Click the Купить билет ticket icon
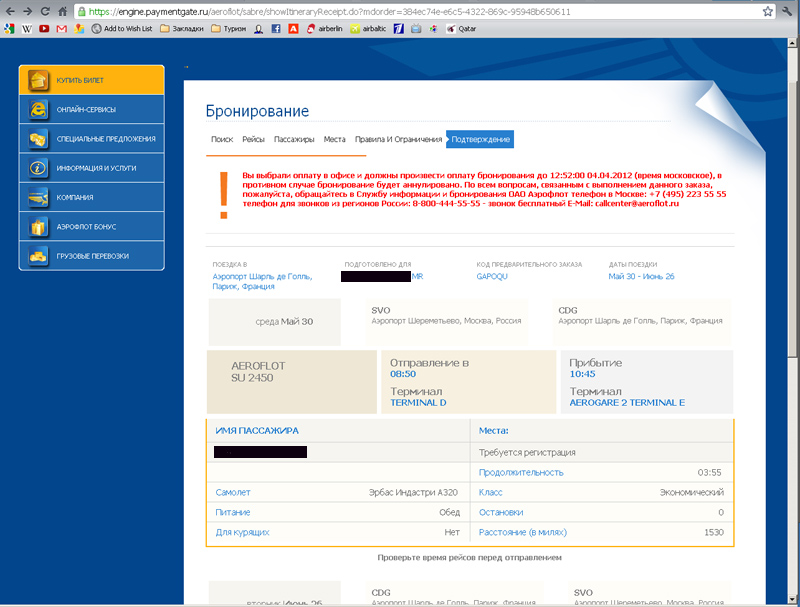Screen dimensions: 800x607 click(x=38, y=80)
